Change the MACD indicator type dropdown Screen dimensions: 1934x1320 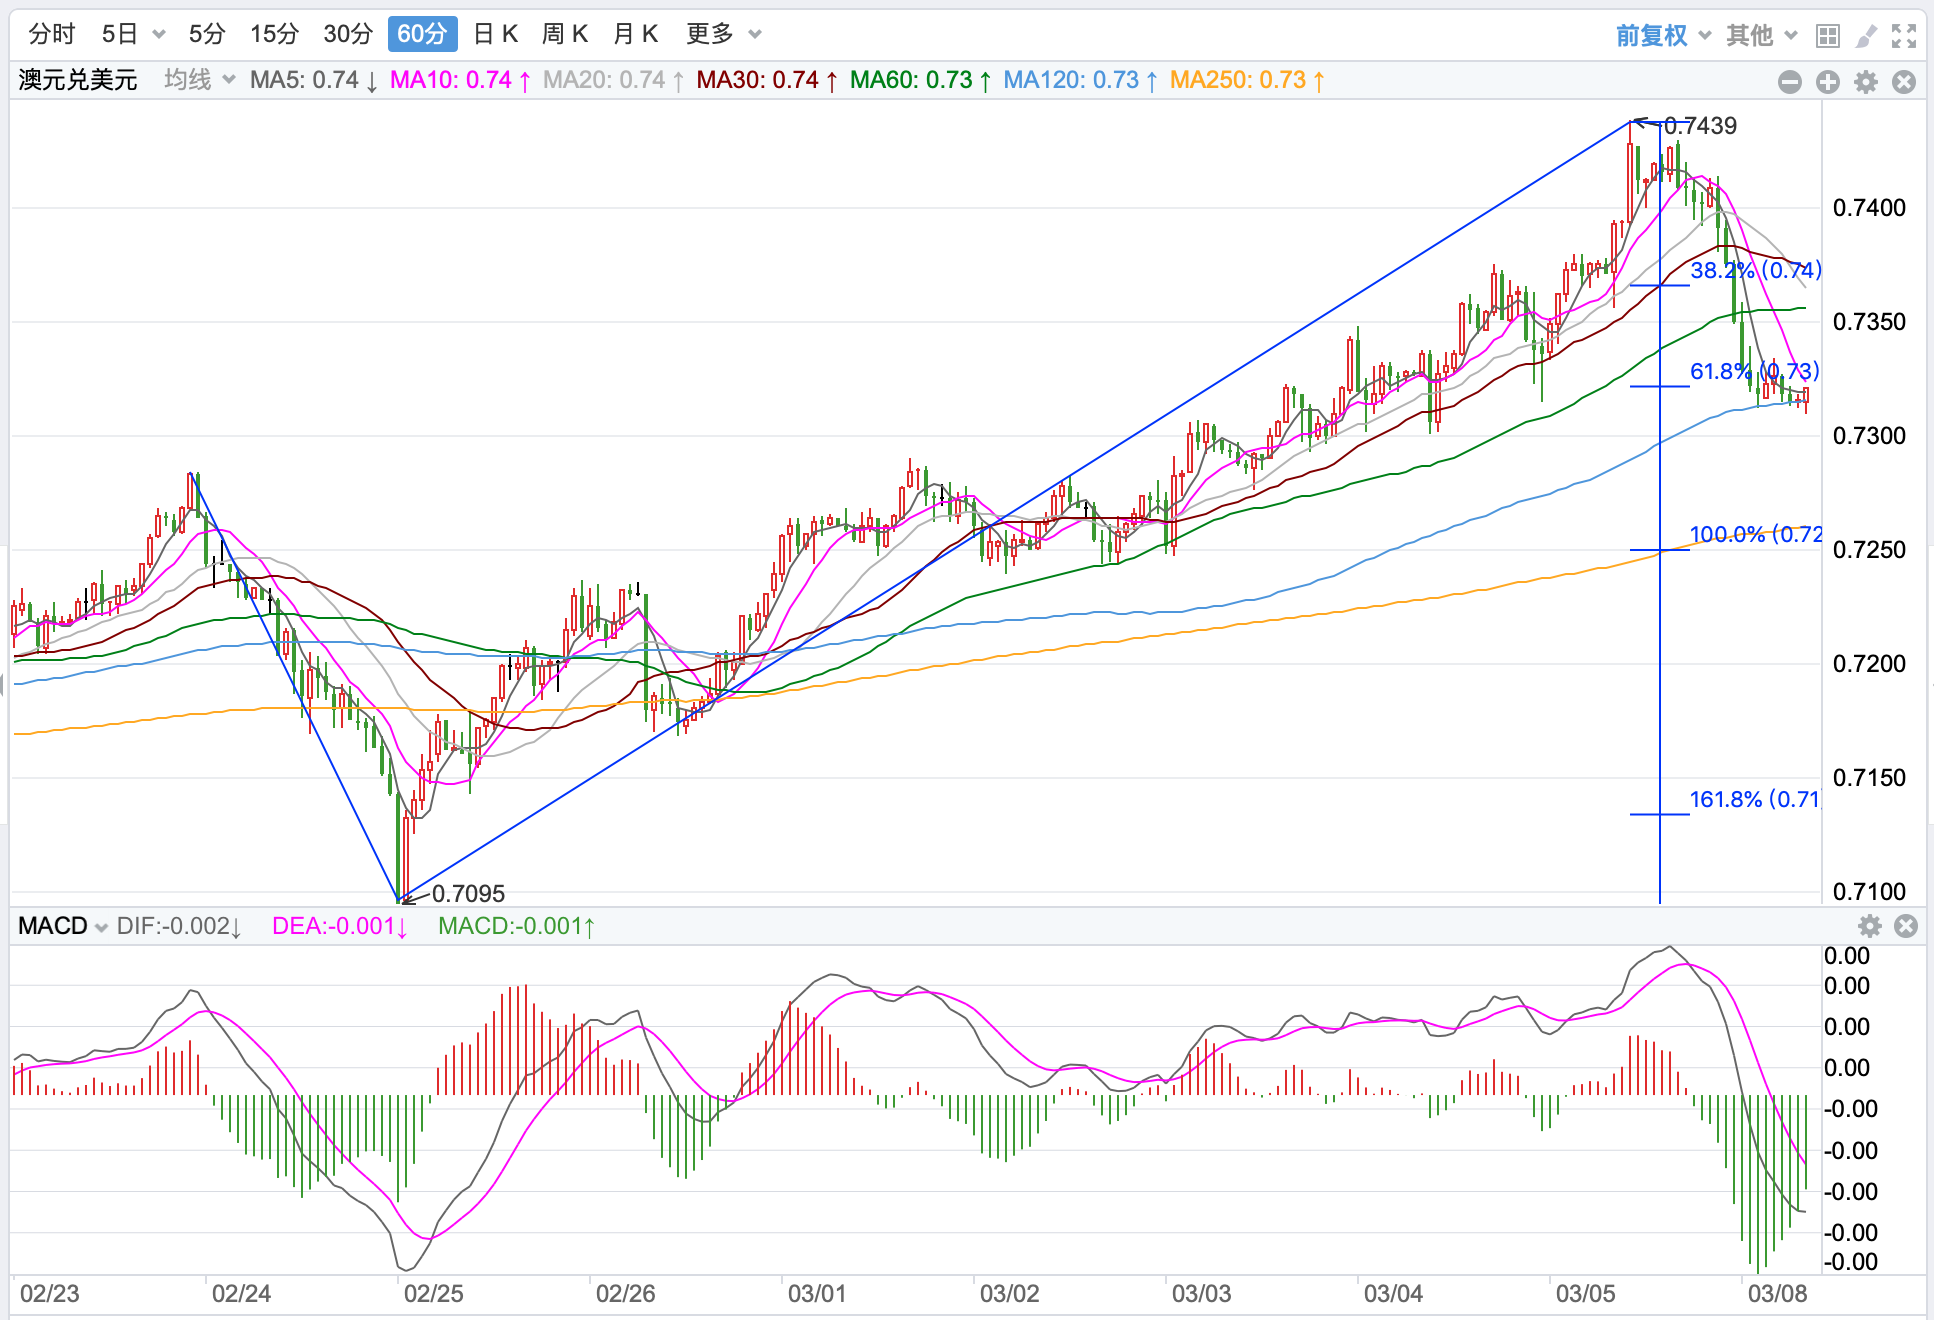[x=62, y=926]
